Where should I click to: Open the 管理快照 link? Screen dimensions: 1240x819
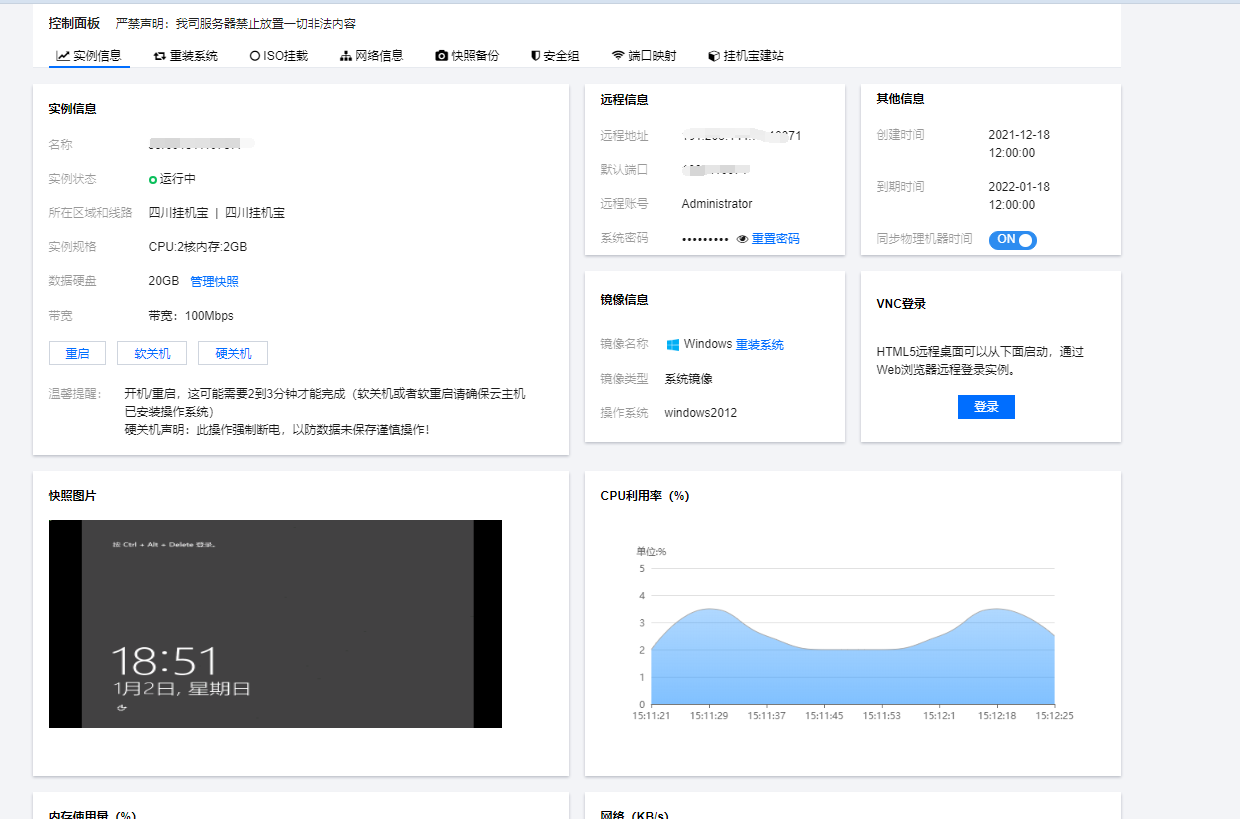214,281
